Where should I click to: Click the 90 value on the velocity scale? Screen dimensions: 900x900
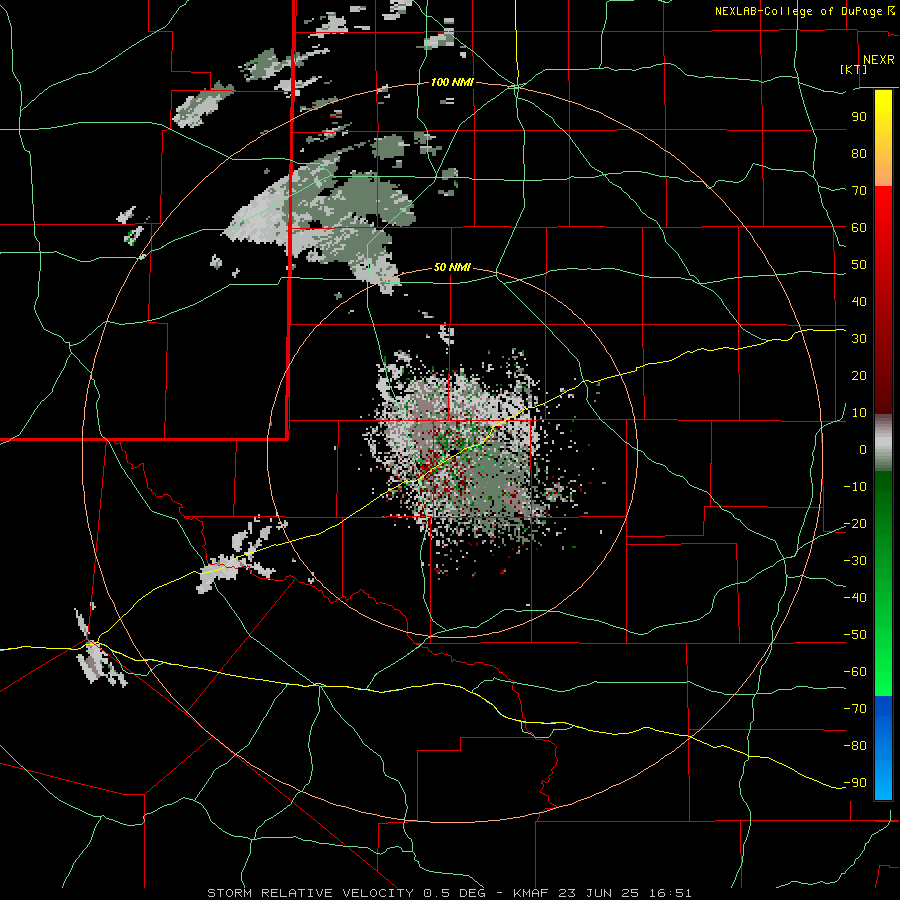point(859,117)
